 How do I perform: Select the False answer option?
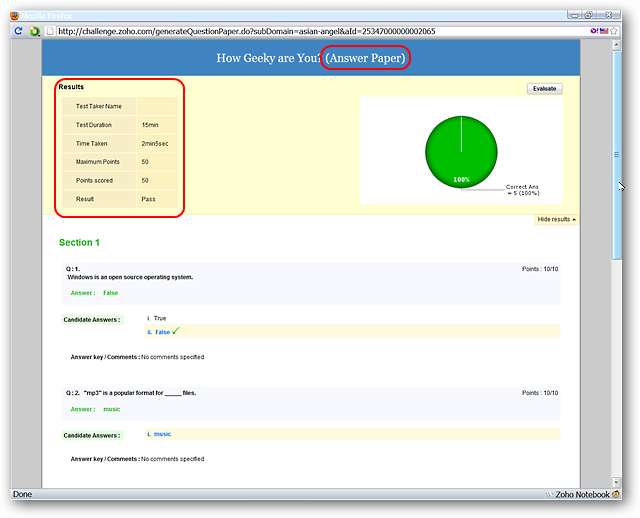163,332
